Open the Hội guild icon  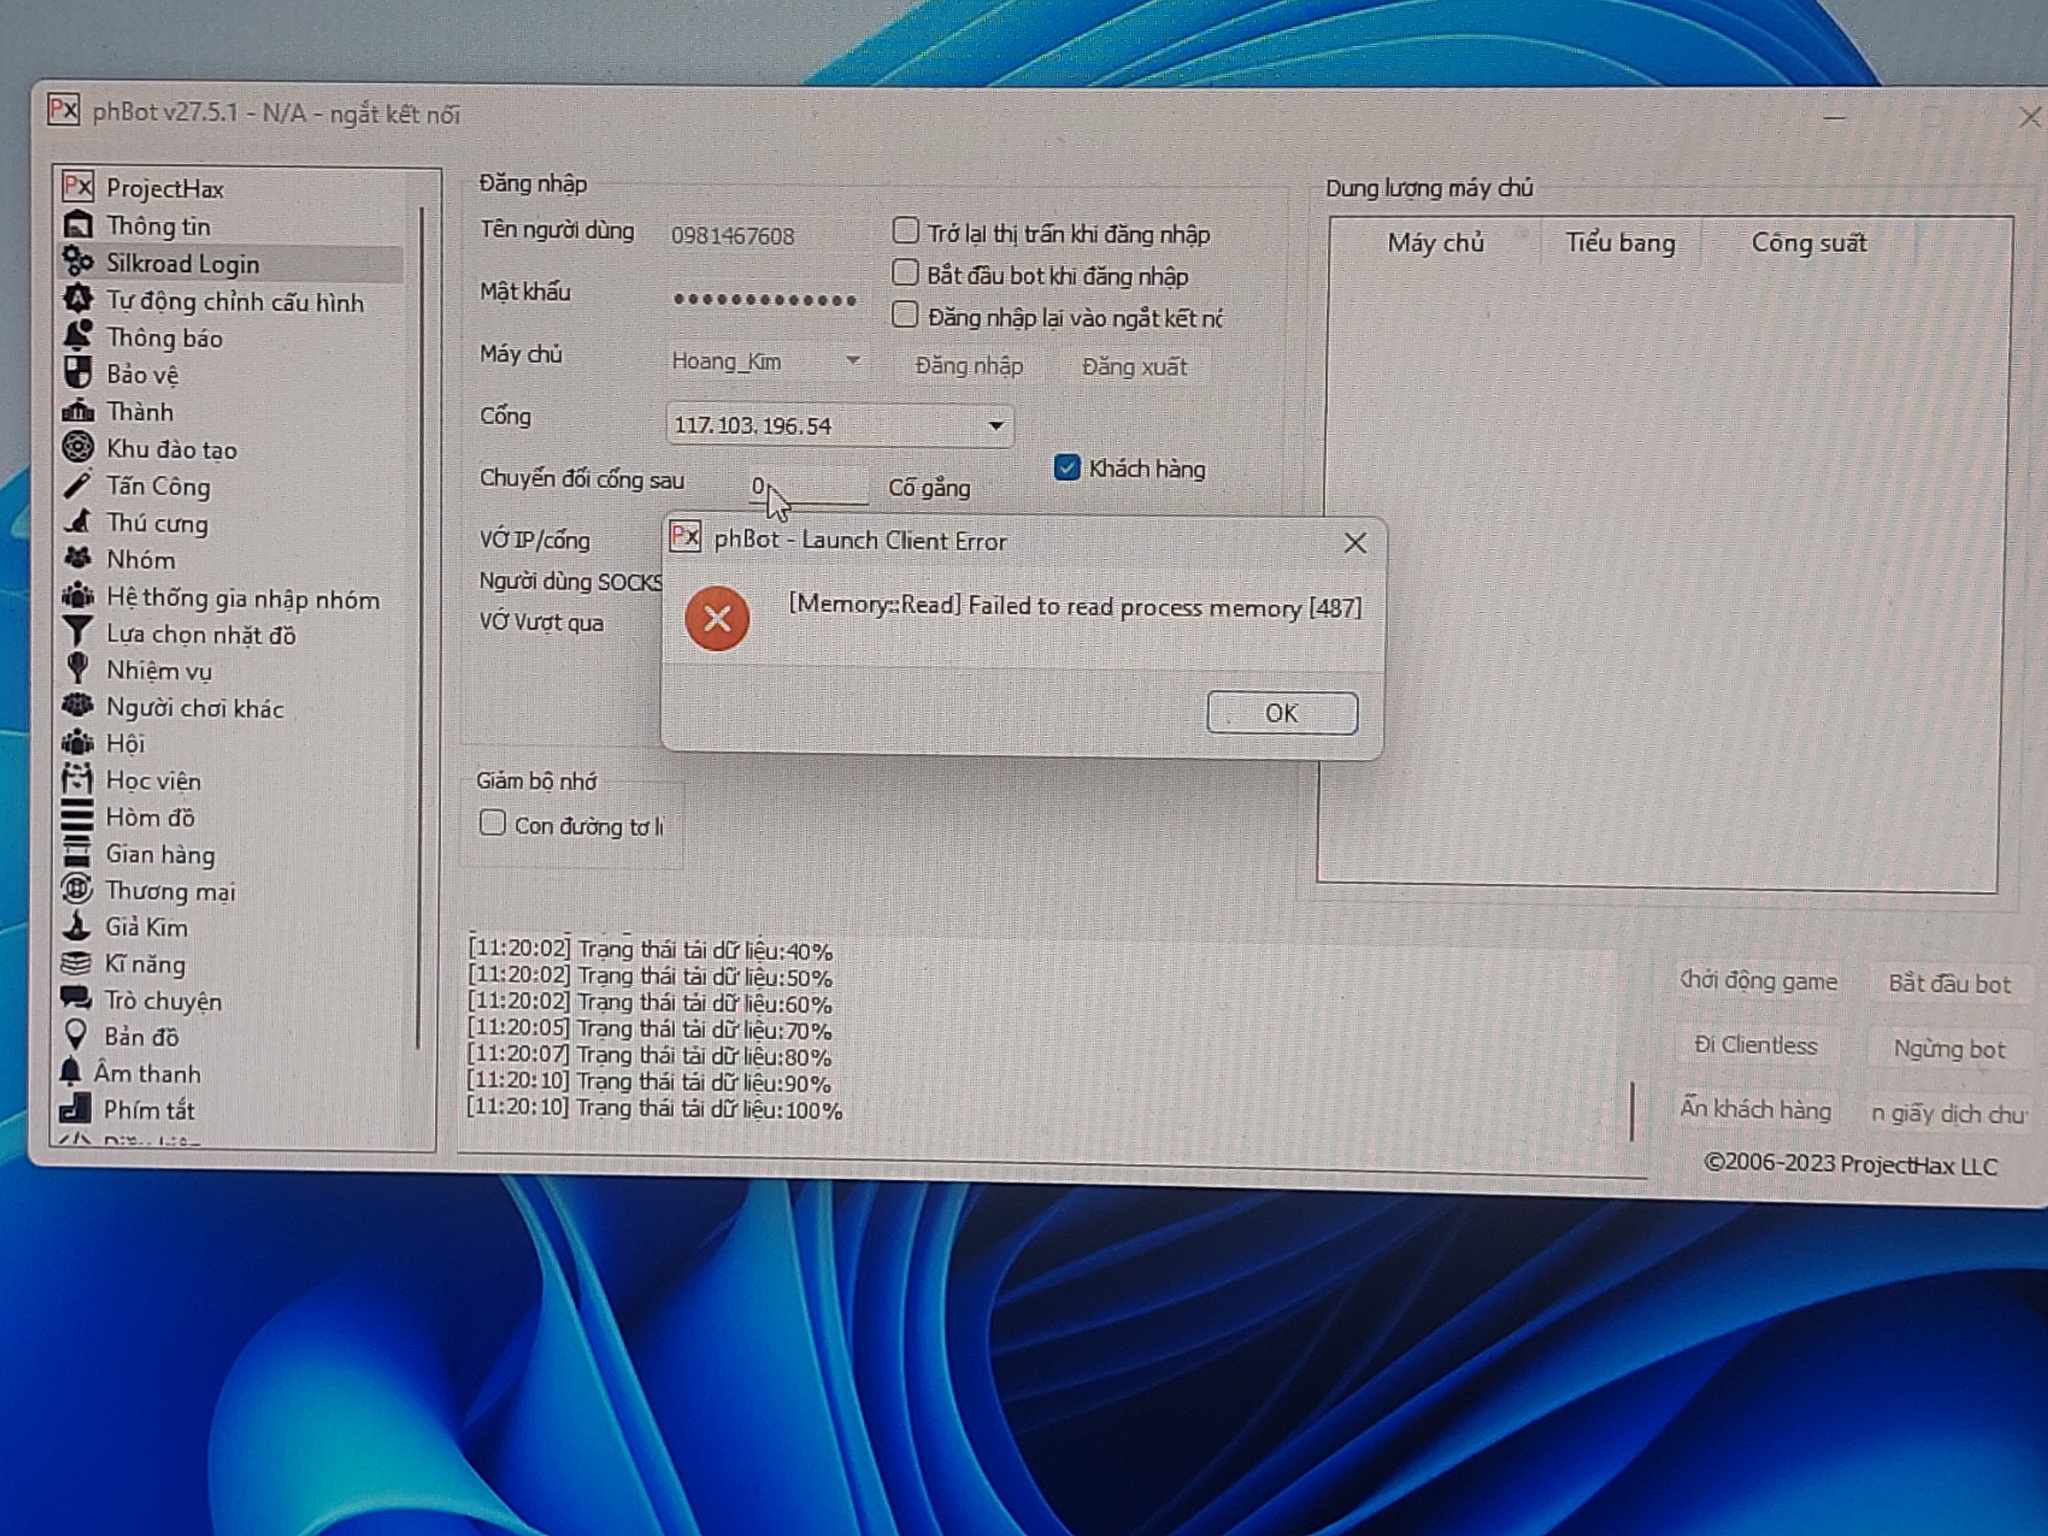click(78, 742)
